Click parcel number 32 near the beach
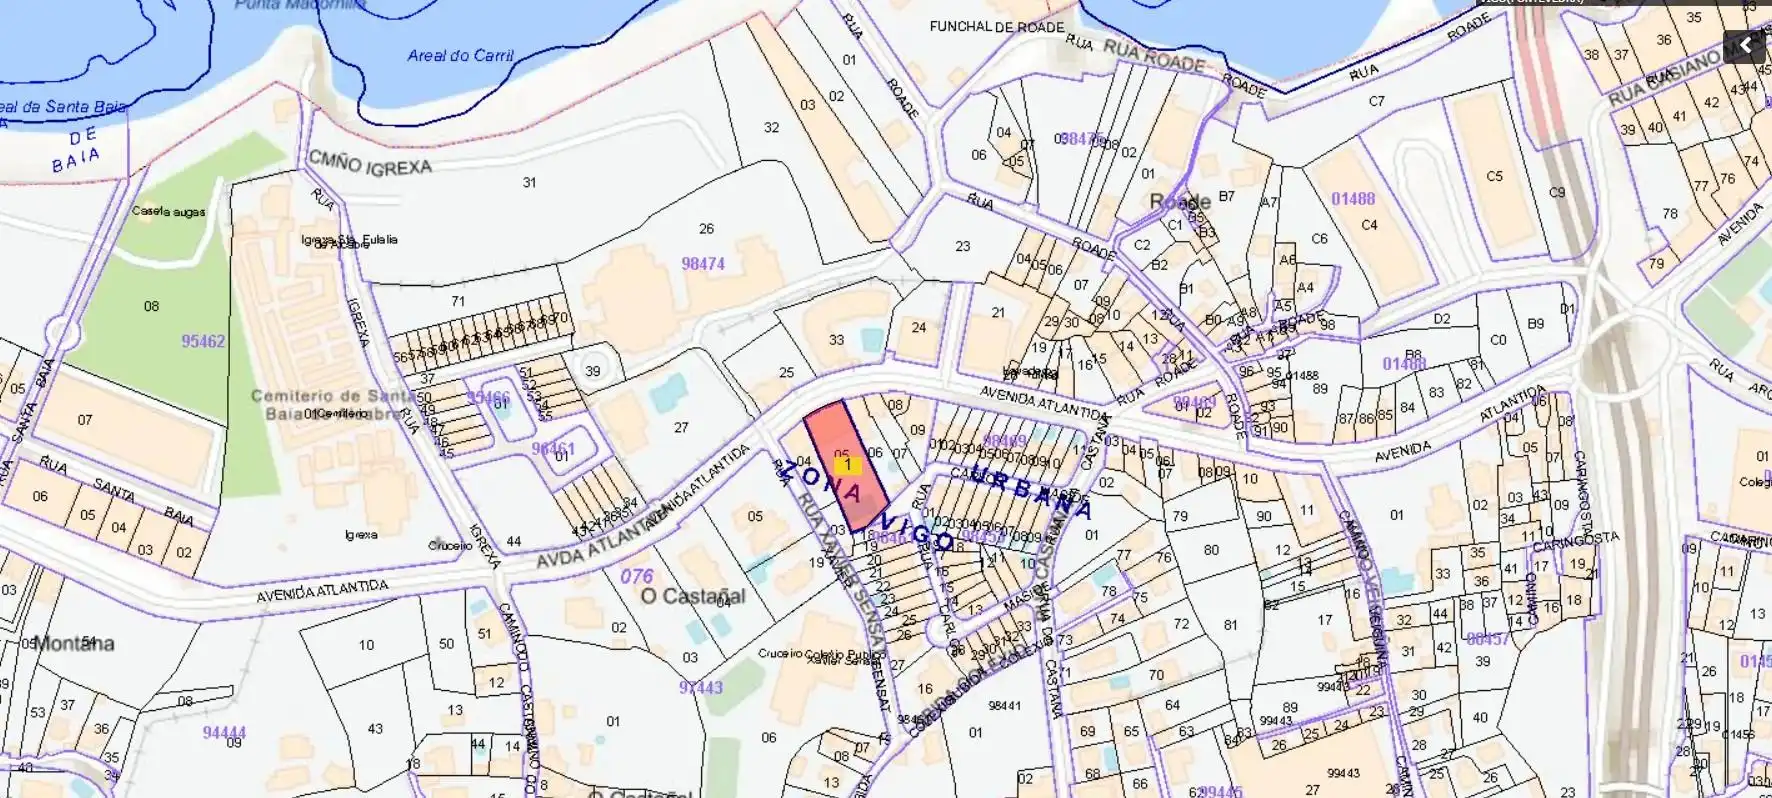 coord(771,128)
